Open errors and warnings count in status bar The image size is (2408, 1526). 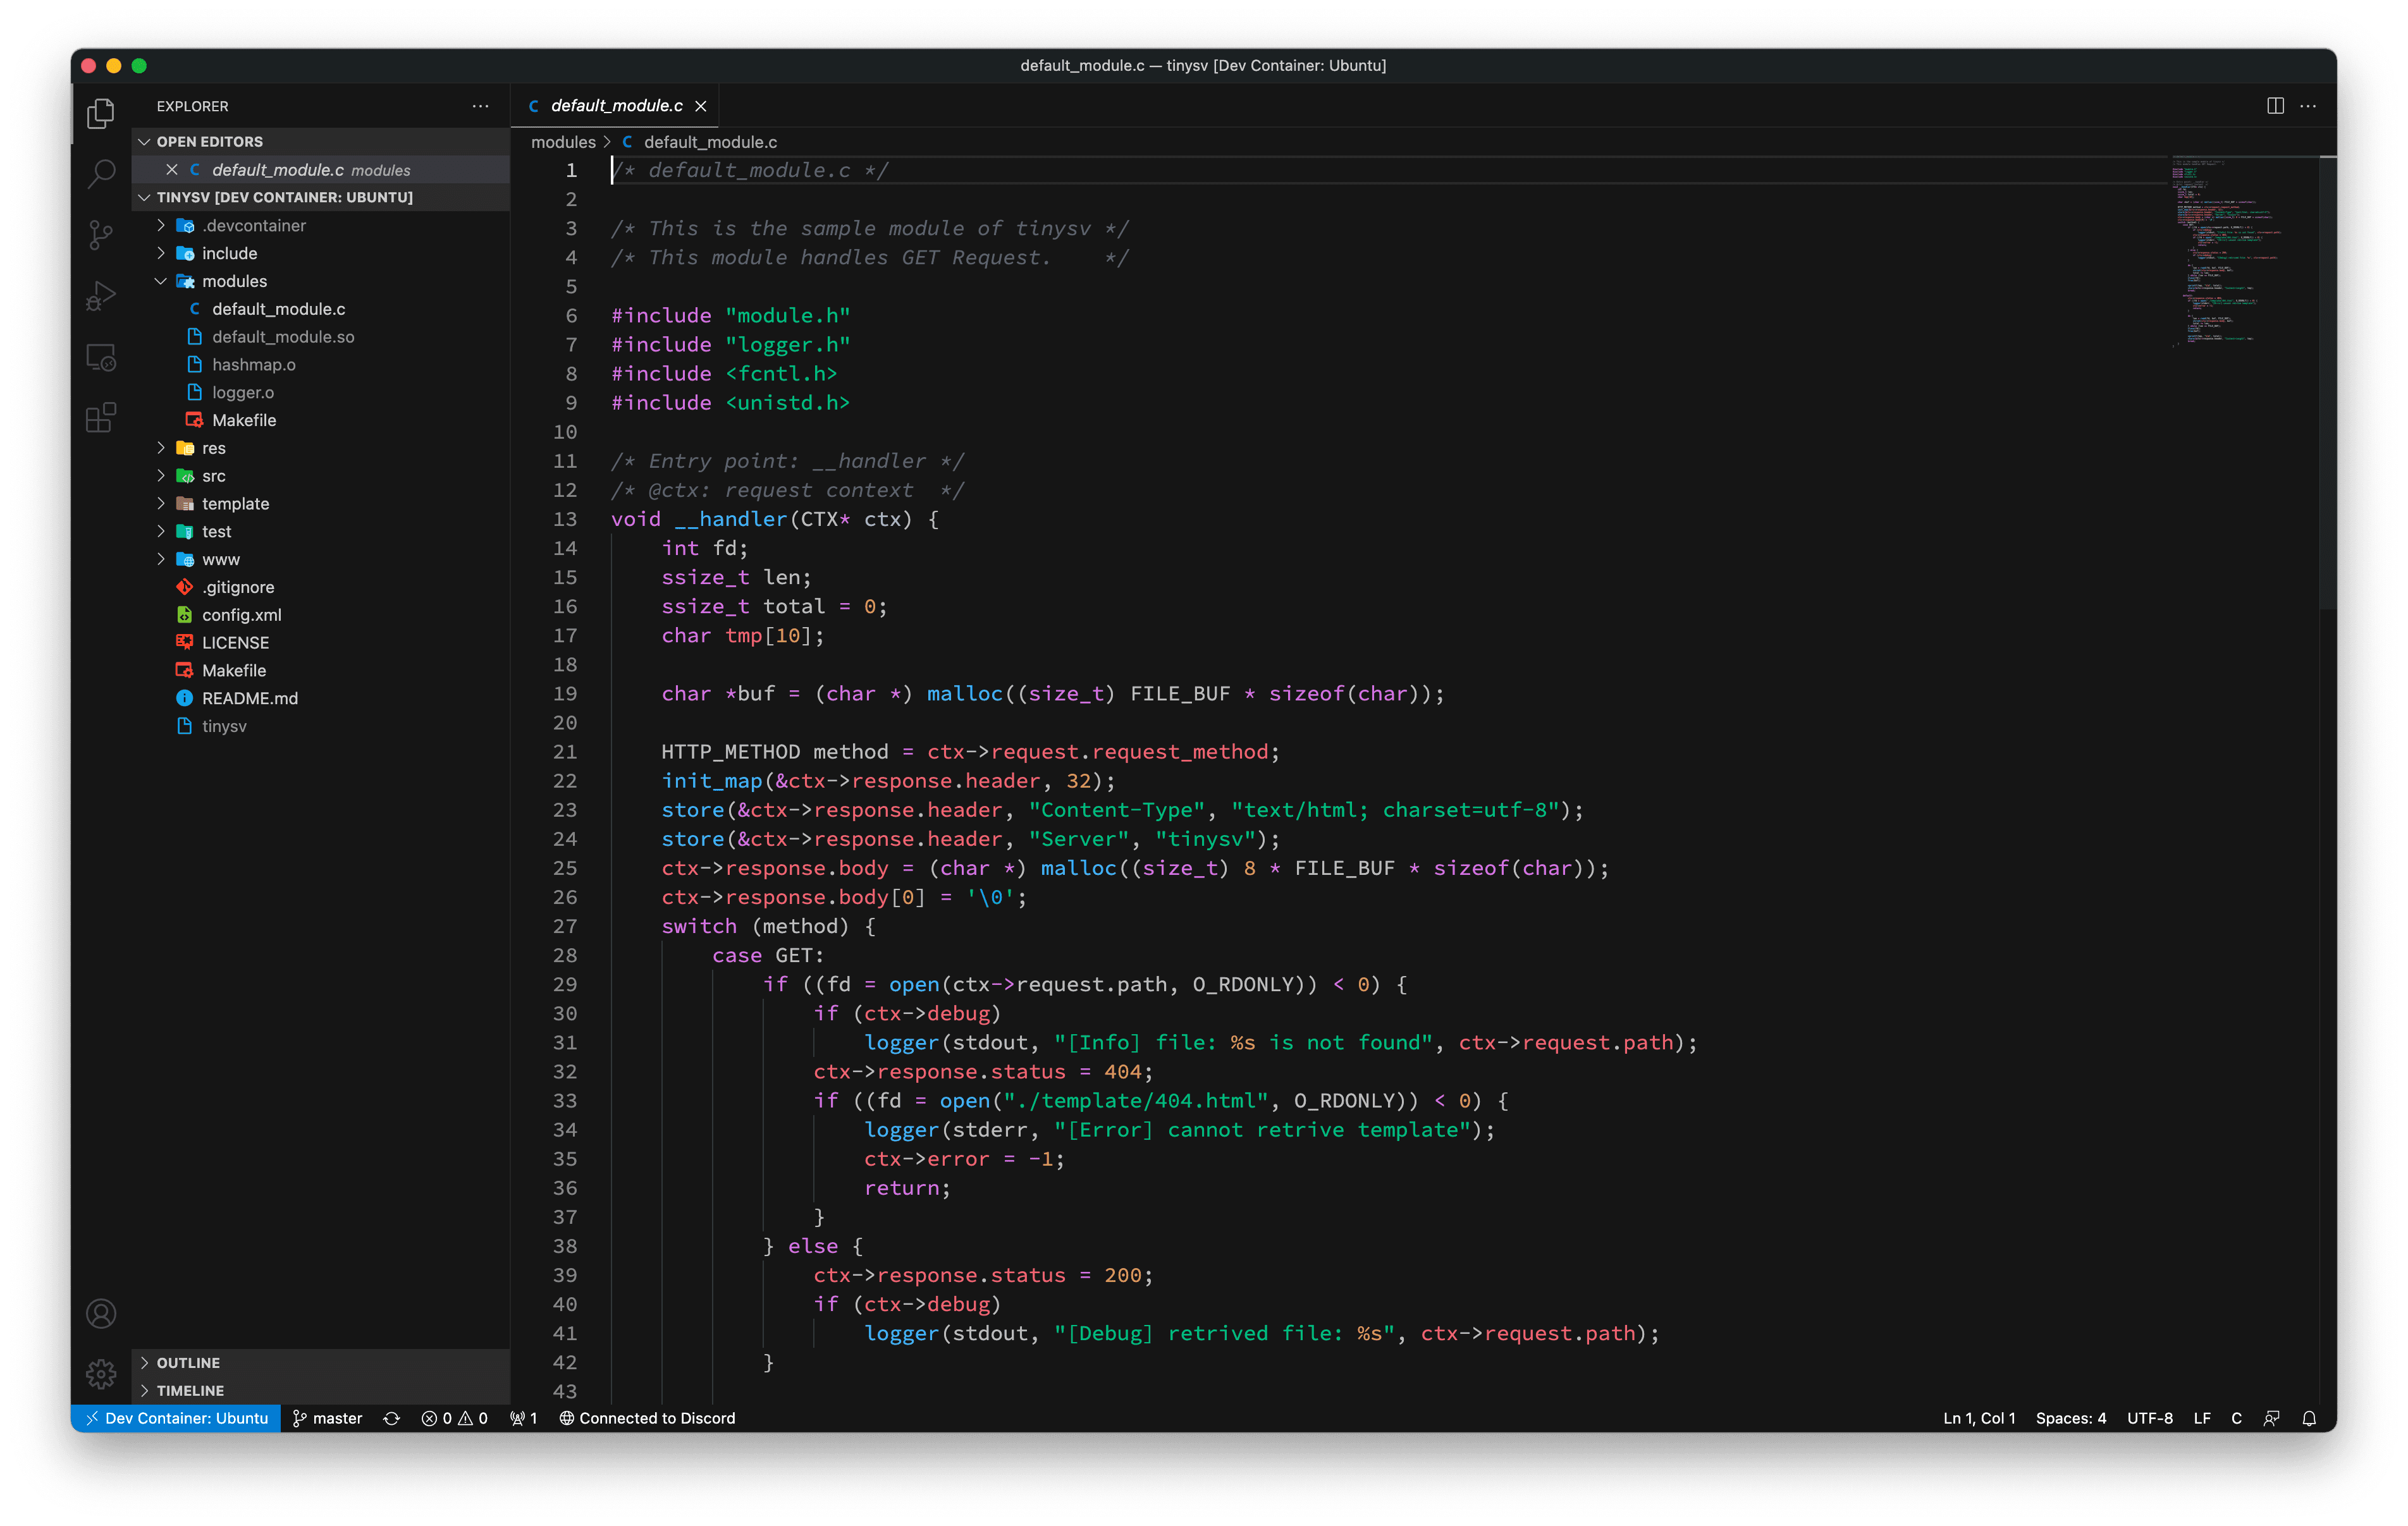pyautogui.click(x=455, y=1418)
